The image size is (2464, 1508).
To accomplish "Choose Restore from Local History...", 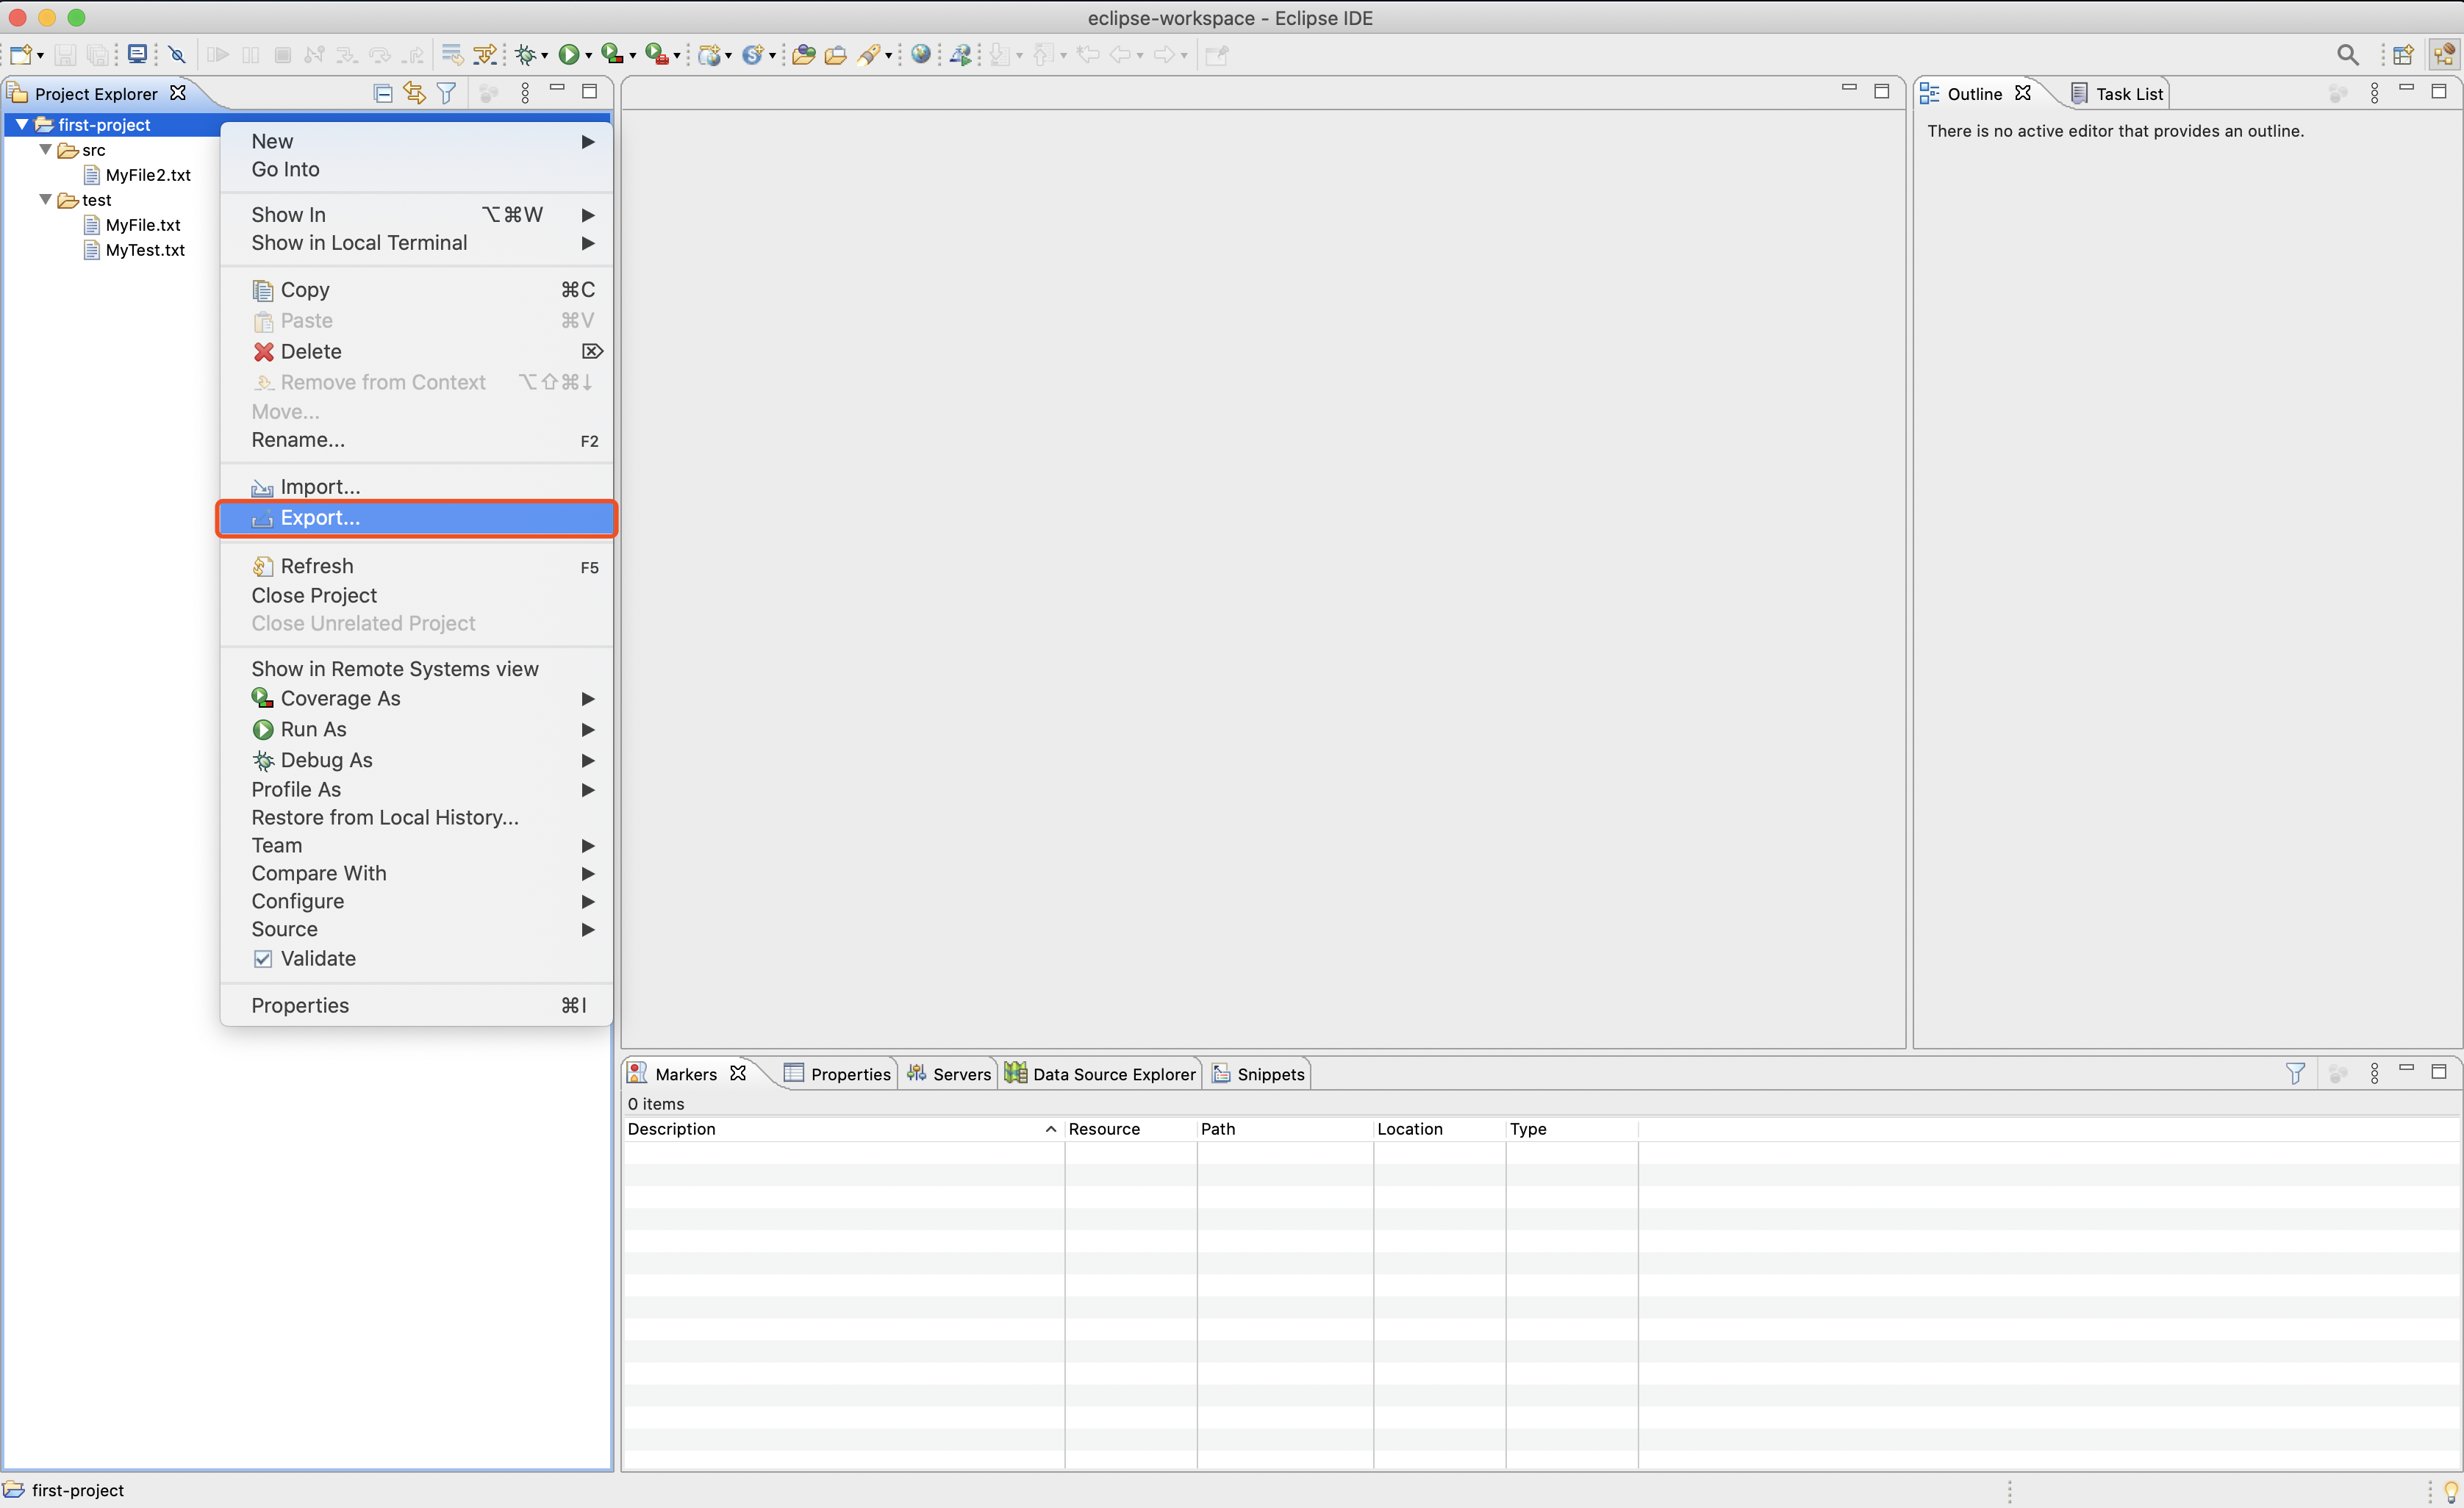I will pyautogui.click(x=417, y=817).
